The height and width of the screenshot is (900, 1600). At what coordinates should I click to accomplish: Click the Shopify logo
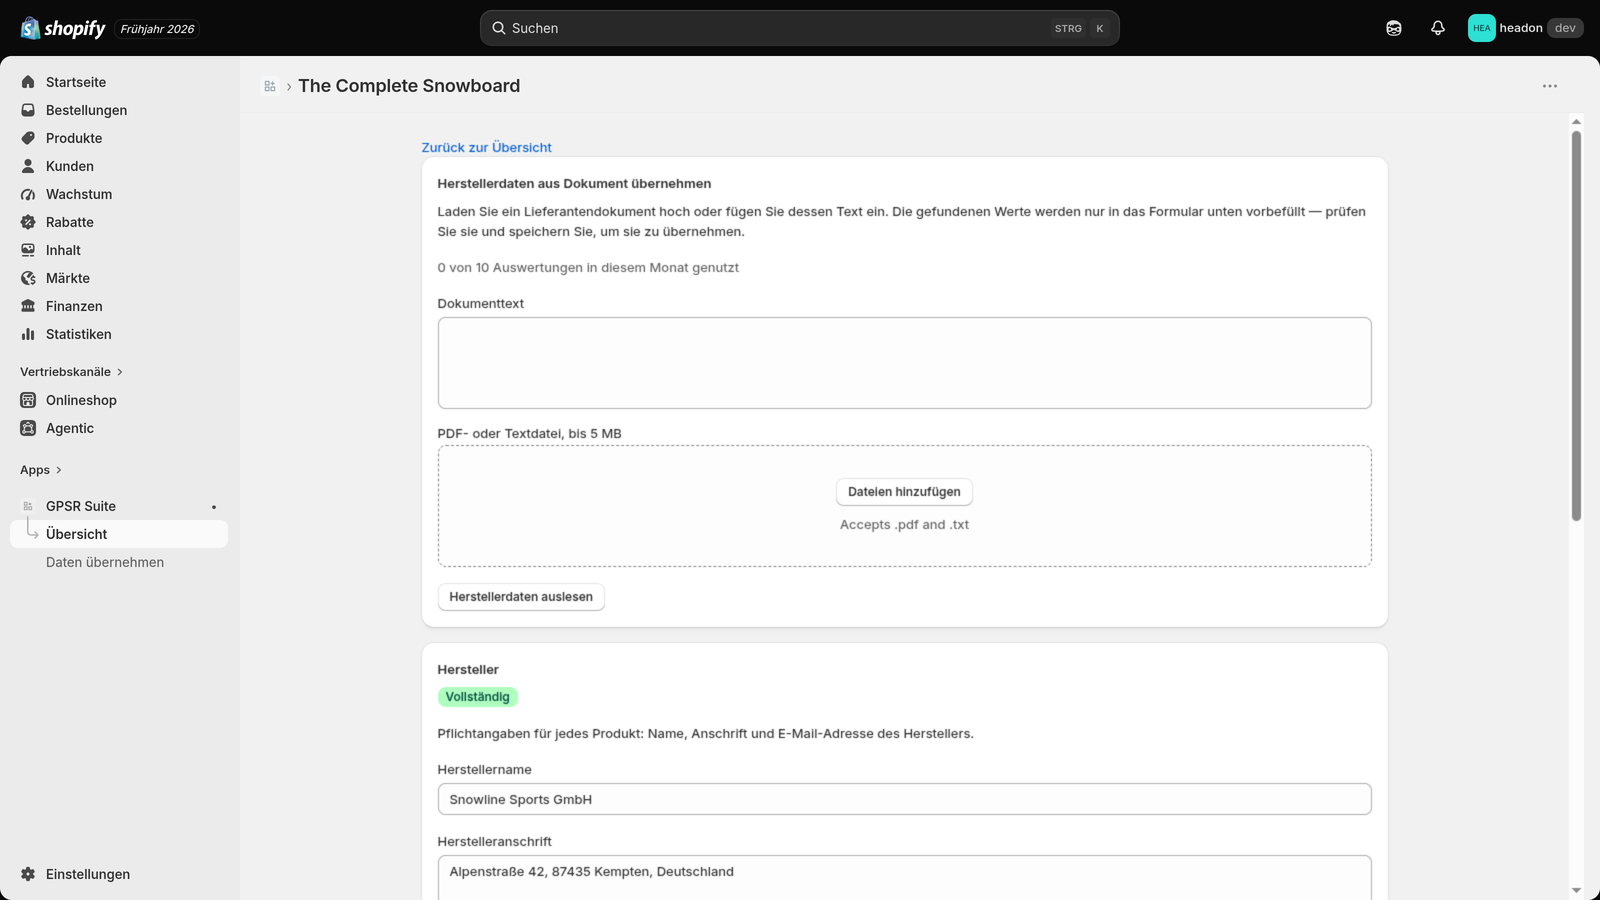[63, 28]
